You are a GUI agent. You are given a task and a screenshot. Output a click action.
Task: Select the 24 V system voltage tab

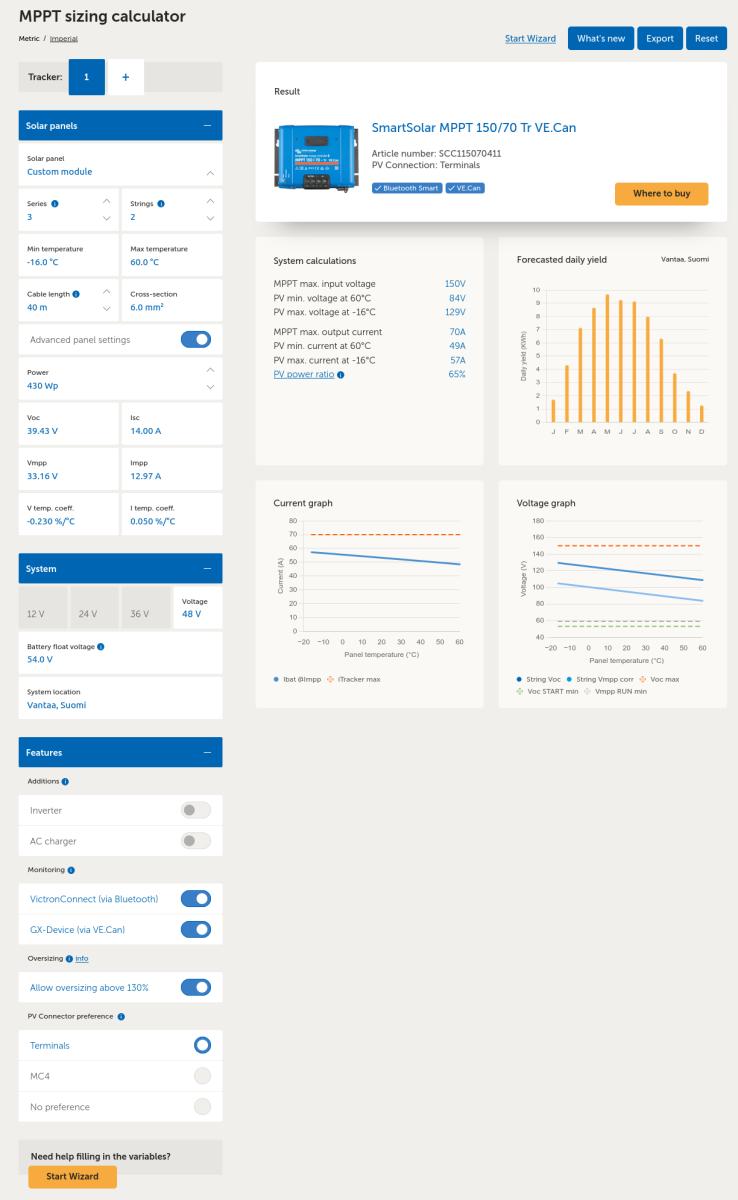(x=88, y=614)
